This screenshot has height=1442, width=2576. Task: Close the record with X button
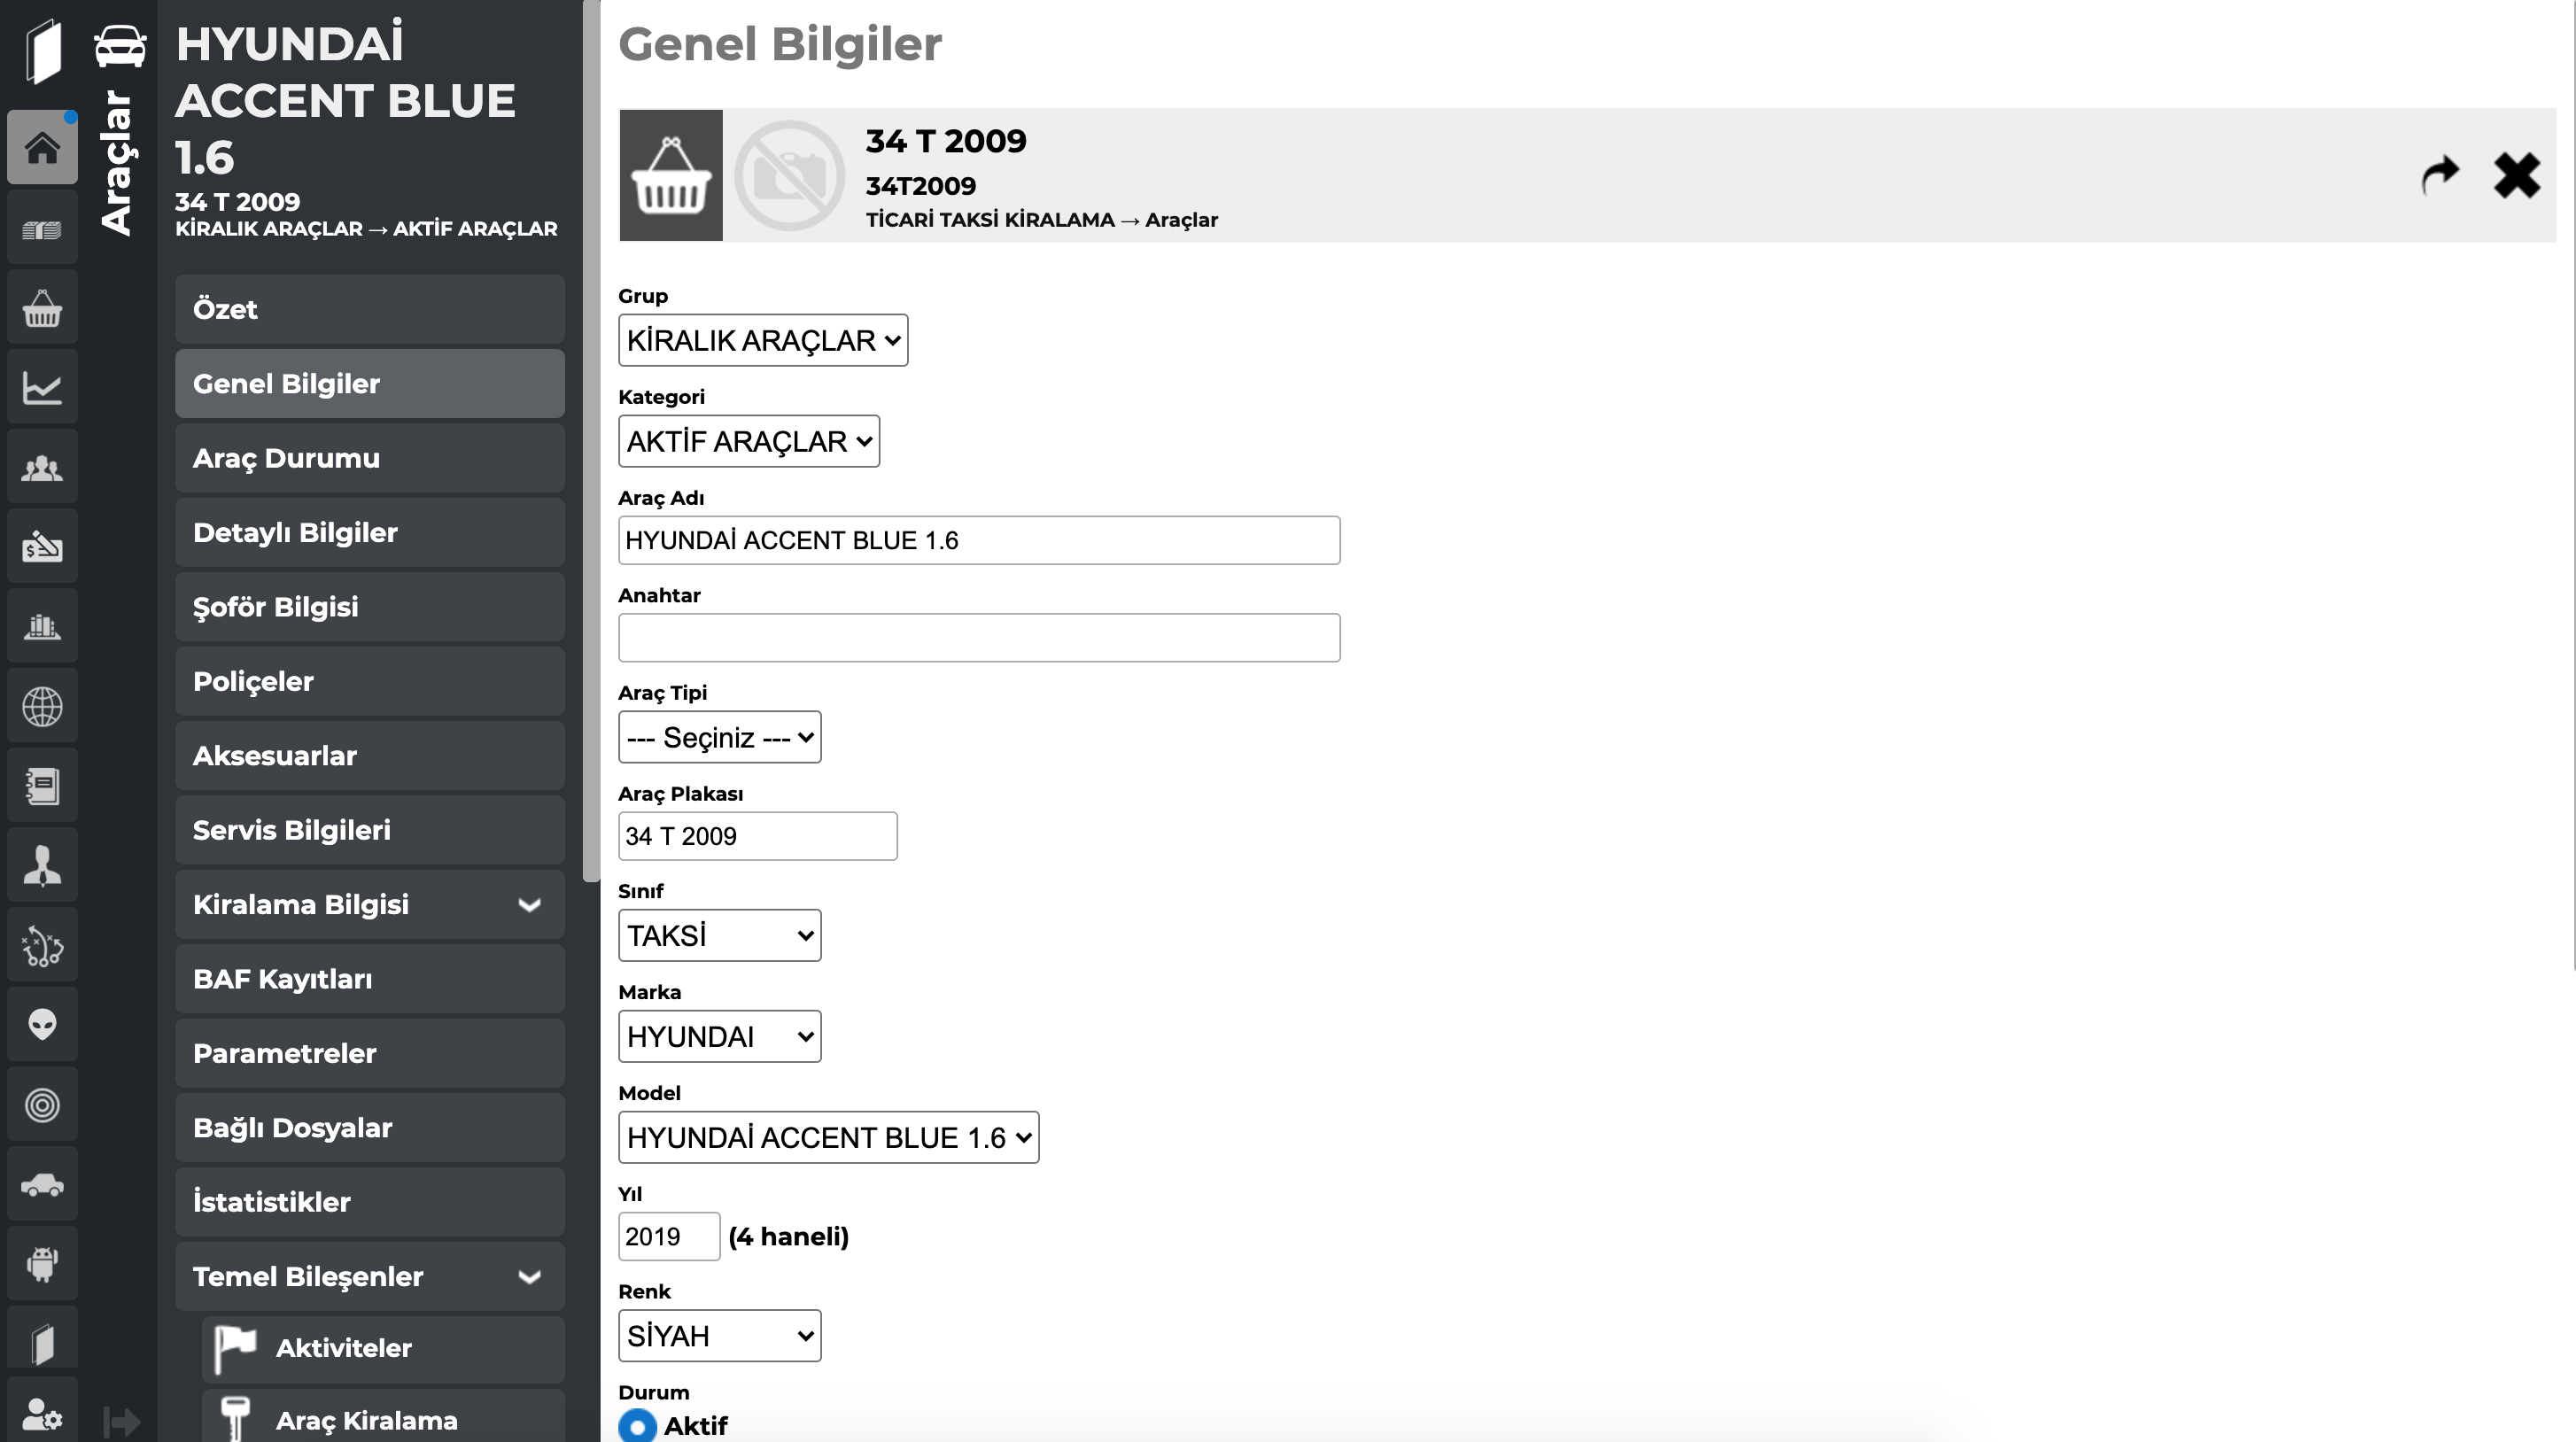click(2516, 175)
